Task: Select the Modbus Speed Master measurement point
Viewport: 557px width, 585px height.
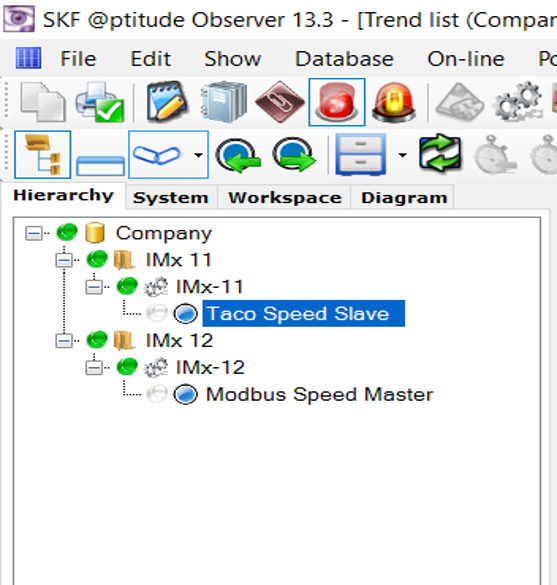Action: click(320, 395)
